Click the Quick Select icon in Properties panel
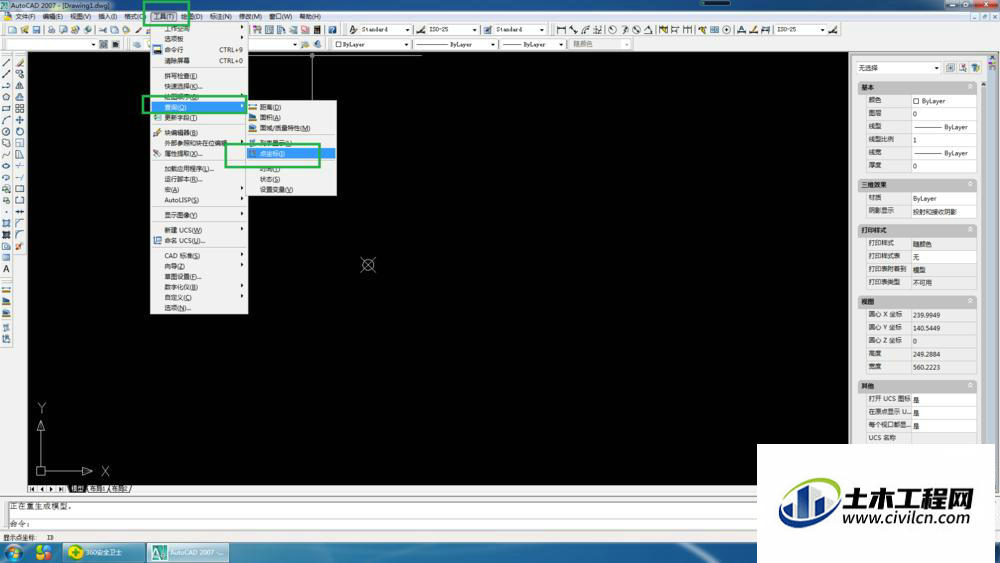The height and width of the screenshot is (563, 1000). (975, 68)
